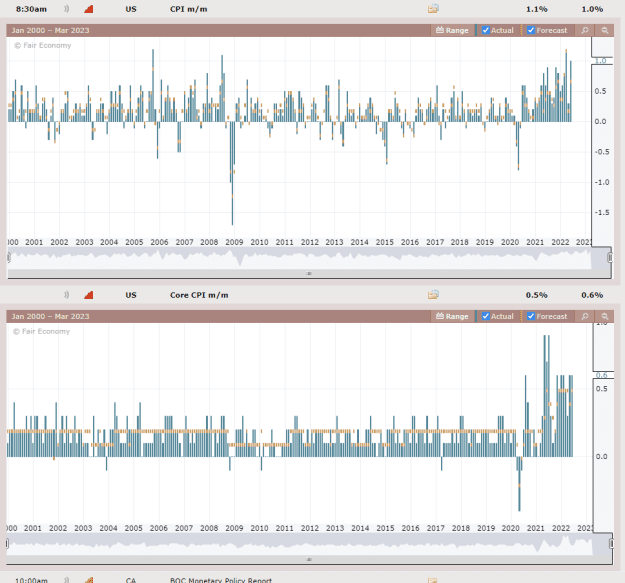Click the speaker alert icon next to 8:30am
Viewport: 625px width, 583px height.
(x=66, y=9)
